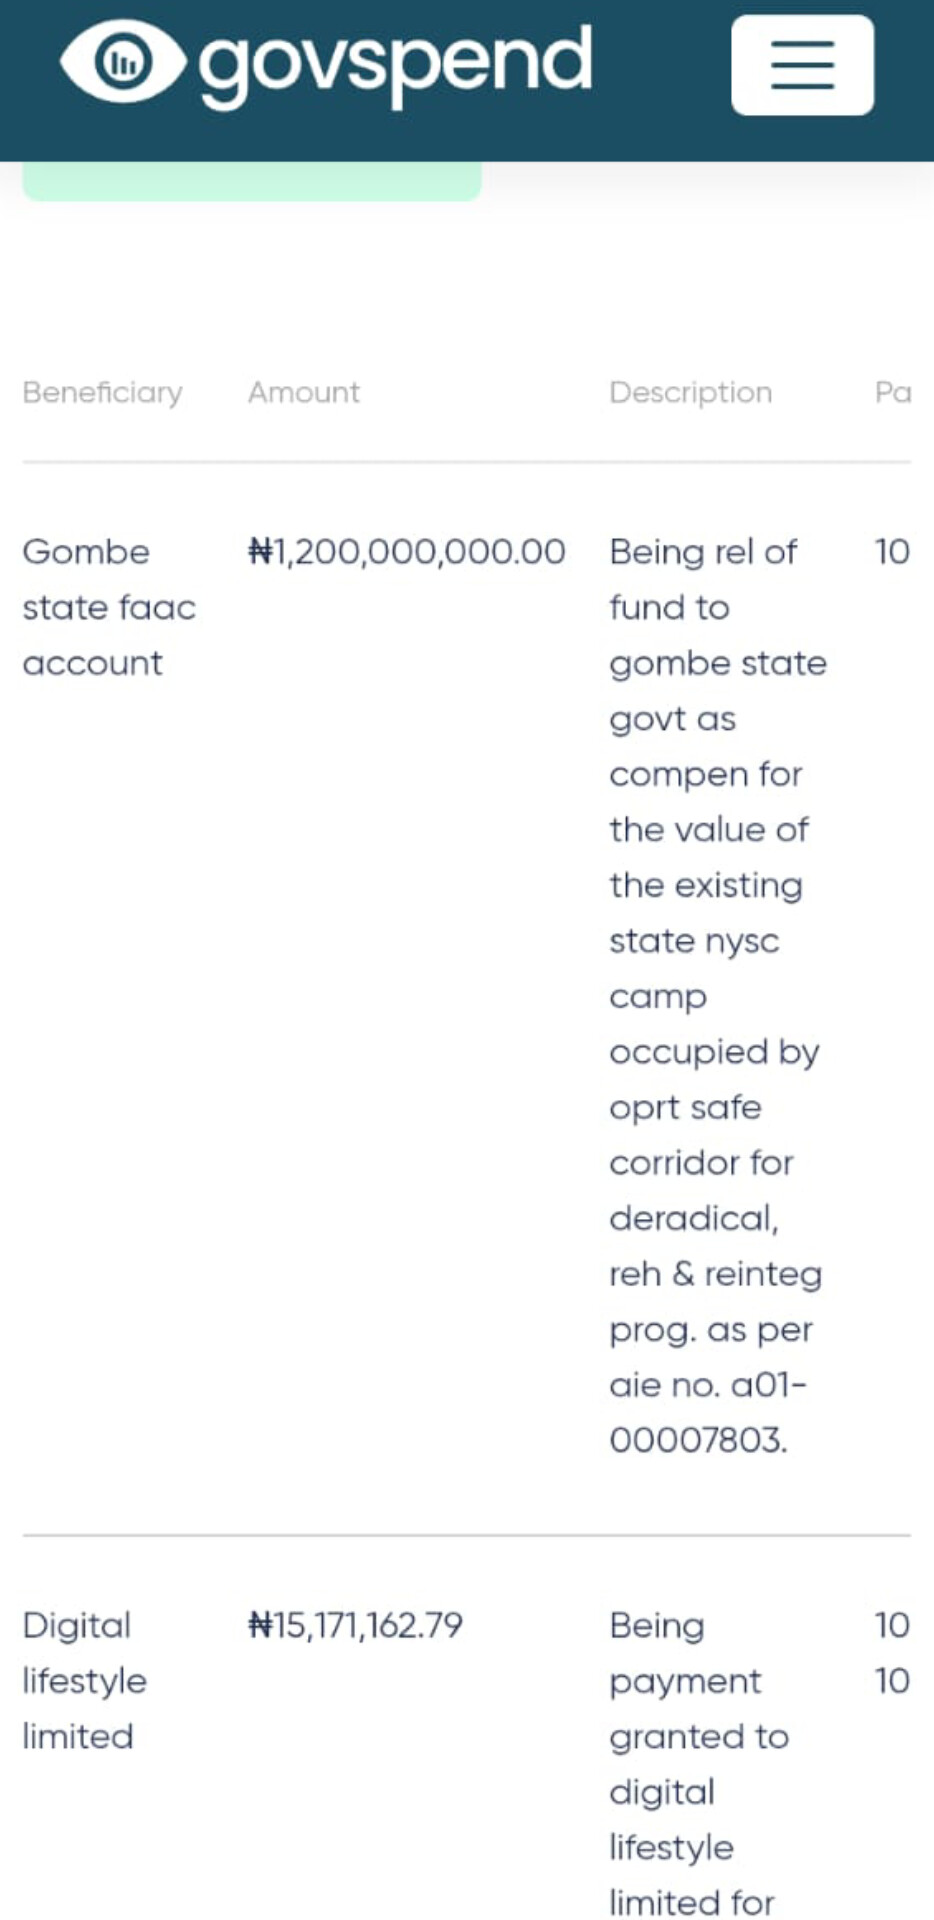The height and width of the screenshot is (1920, 934).
Task: Click the govspend eye logo icon
Action: pyautogui.click(x=123, y=62)
